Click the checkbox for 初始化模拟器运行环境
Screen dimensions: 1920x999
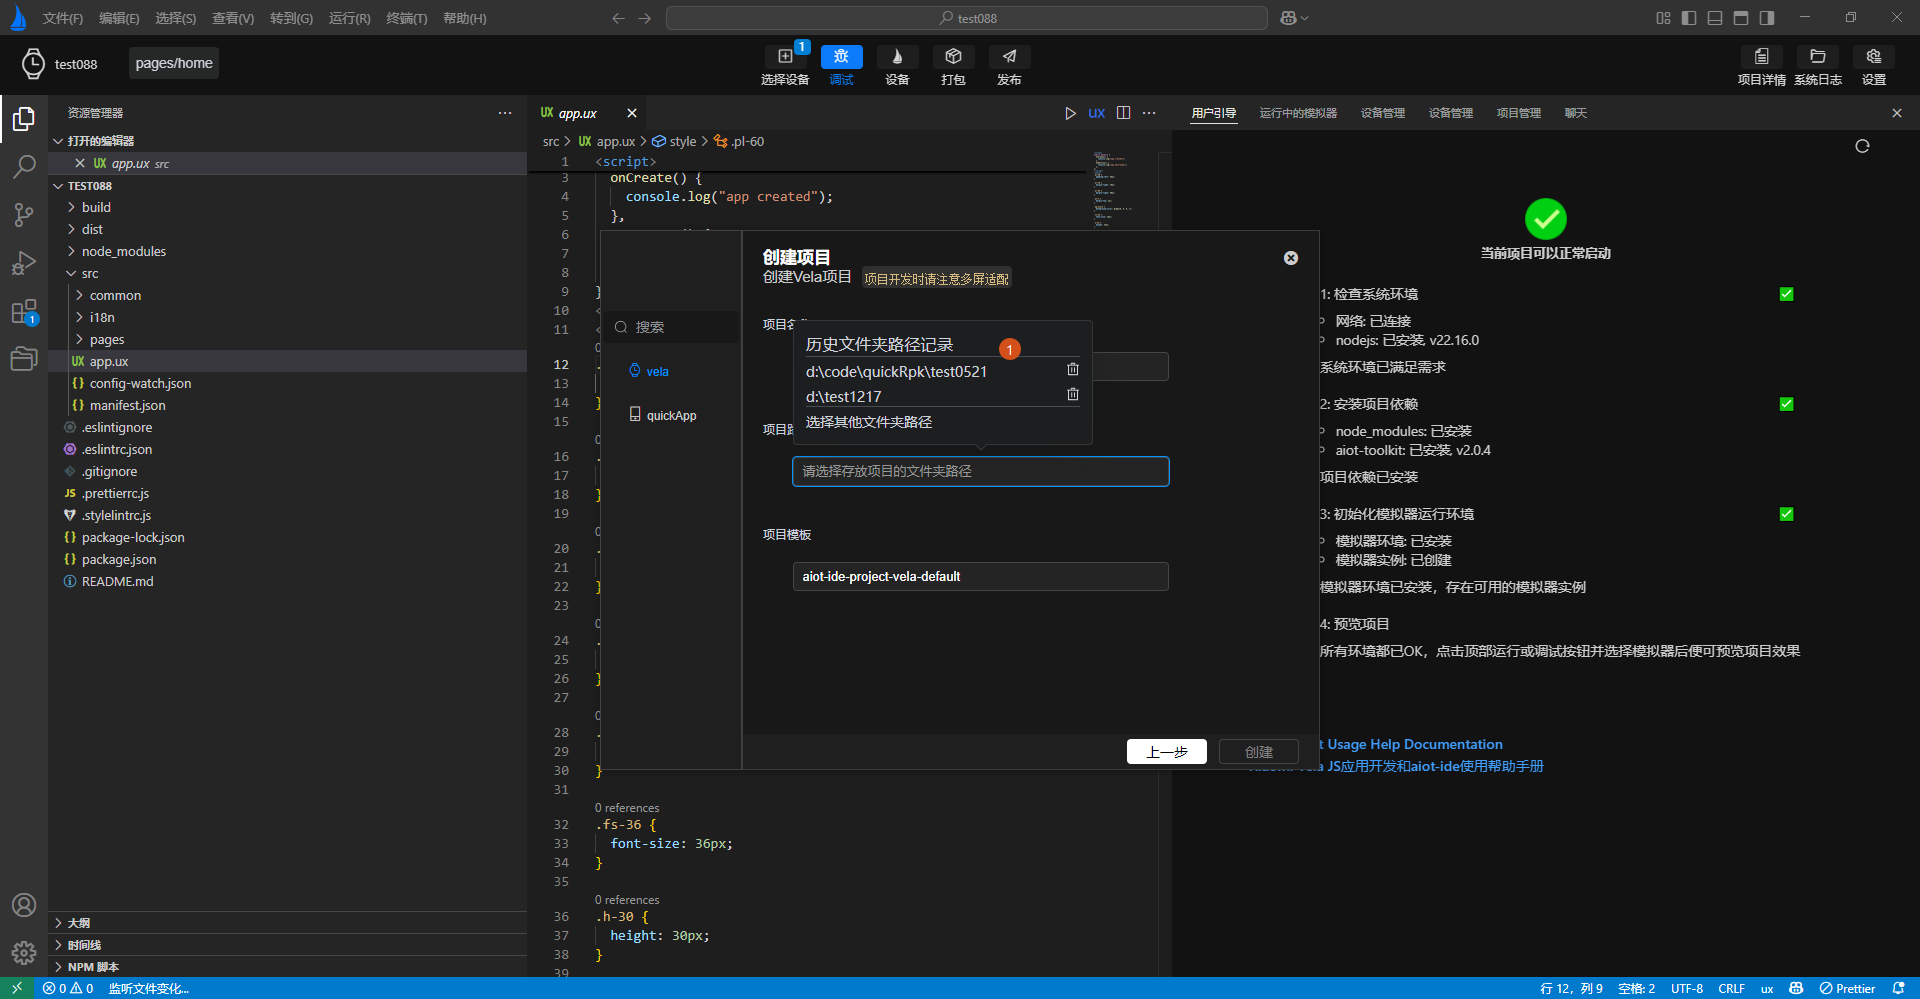pyautogui.click(x=1786, y=514)
